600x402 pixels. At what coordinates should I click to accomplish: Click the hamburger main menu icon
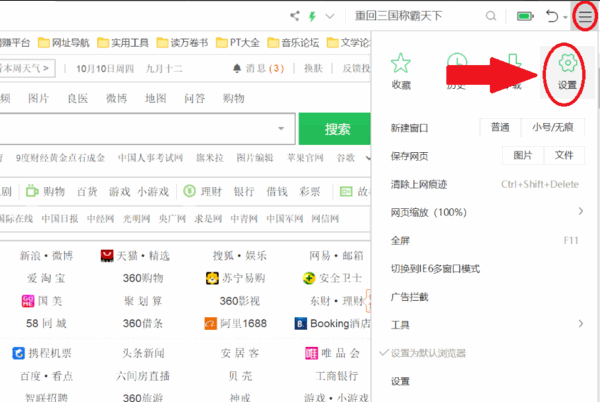(x=584, y=15)
